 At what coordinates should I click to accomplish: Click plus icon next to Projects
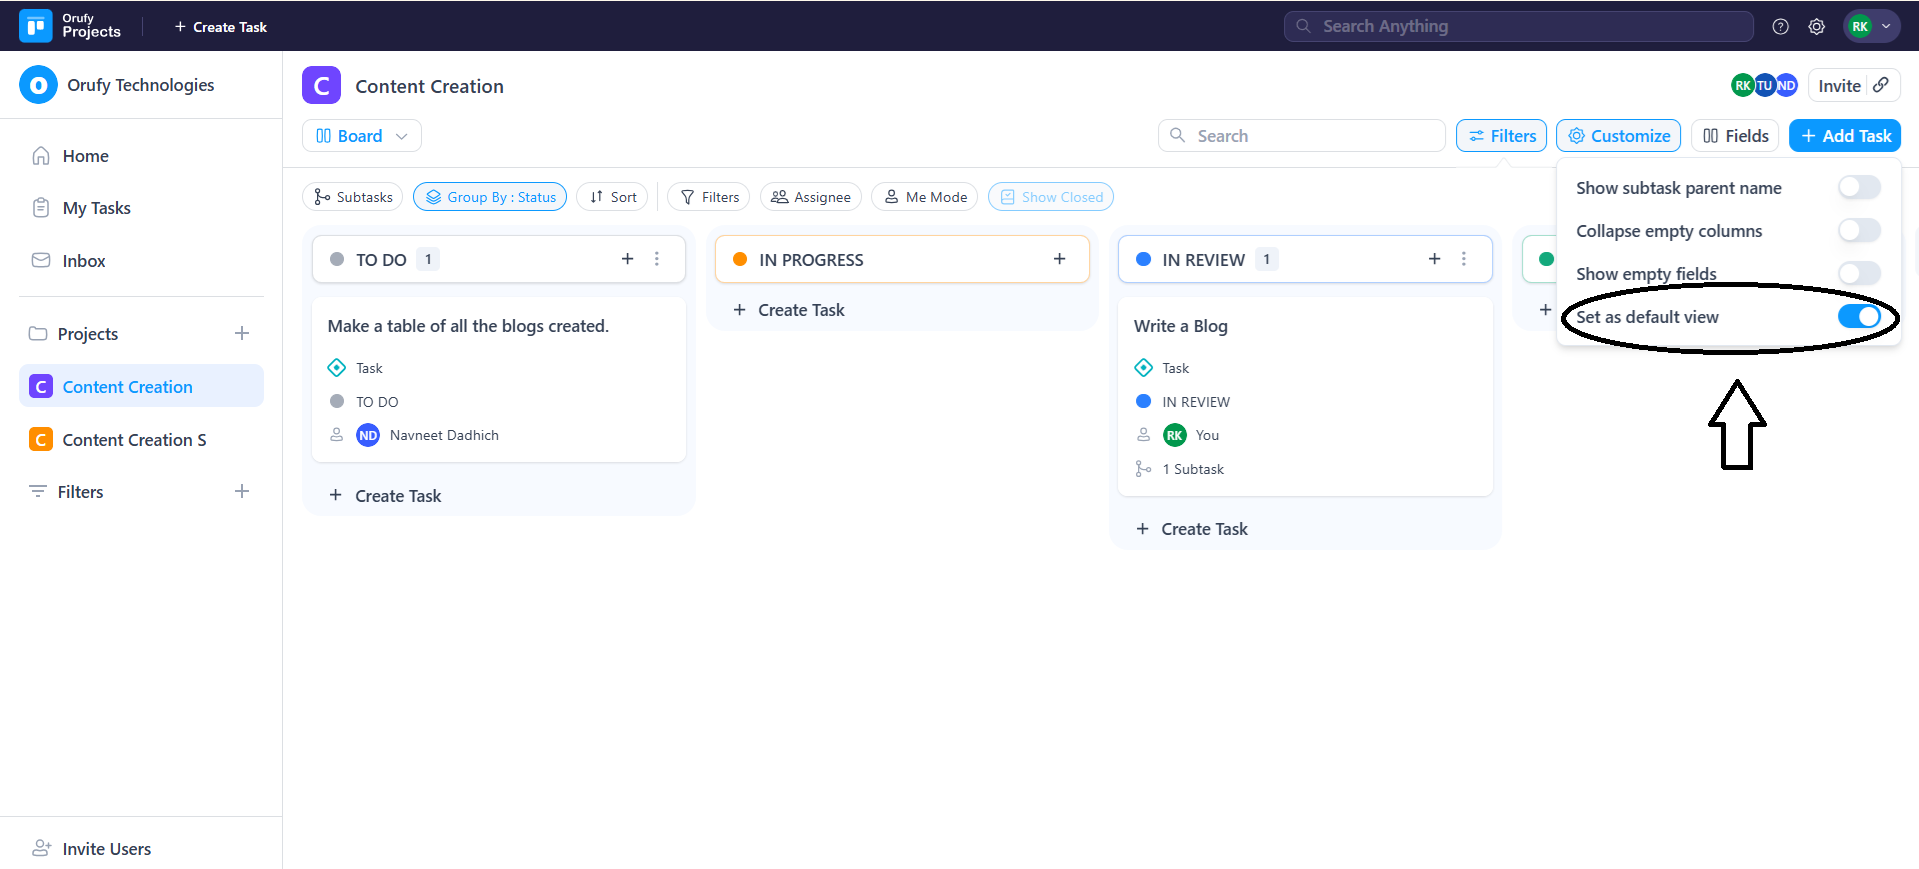pos(242,333)
